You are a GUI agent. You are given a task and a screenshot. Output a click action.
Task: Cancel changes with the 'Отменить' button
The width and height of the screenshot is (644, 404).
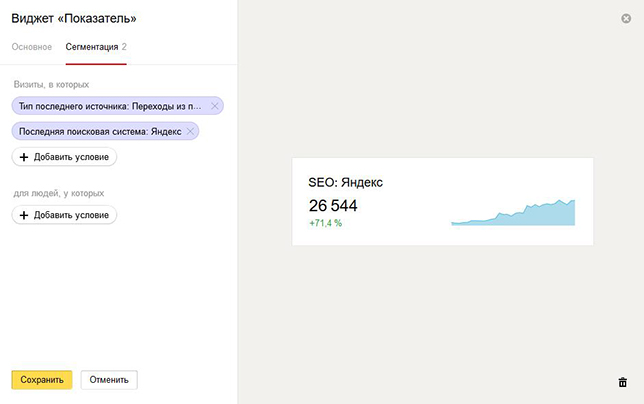[x=109, y=380]
